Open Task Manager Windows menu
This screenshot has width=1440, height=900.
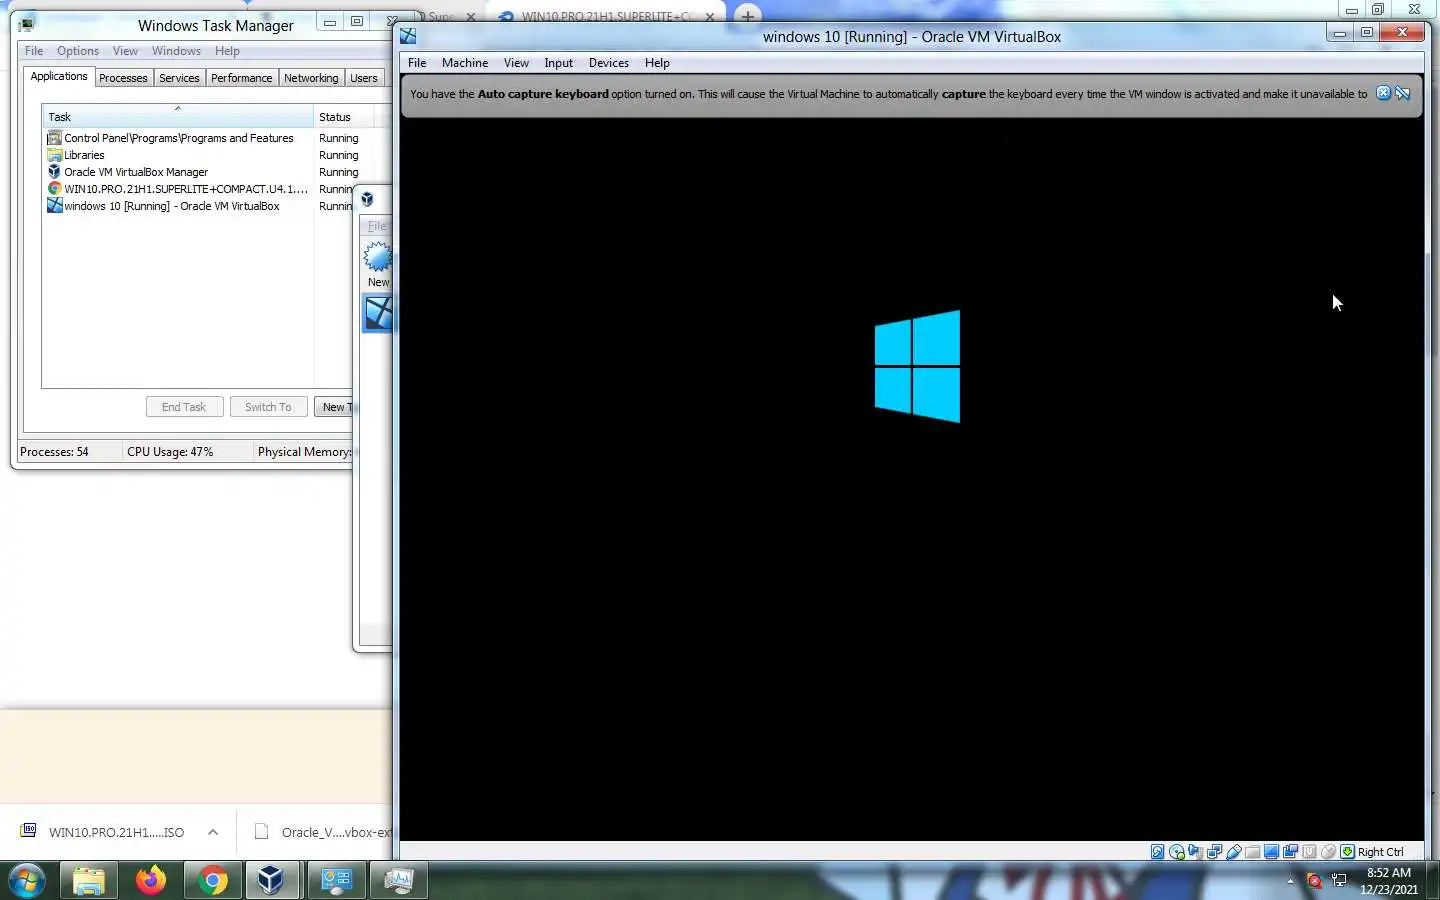[x=176, y=51]
